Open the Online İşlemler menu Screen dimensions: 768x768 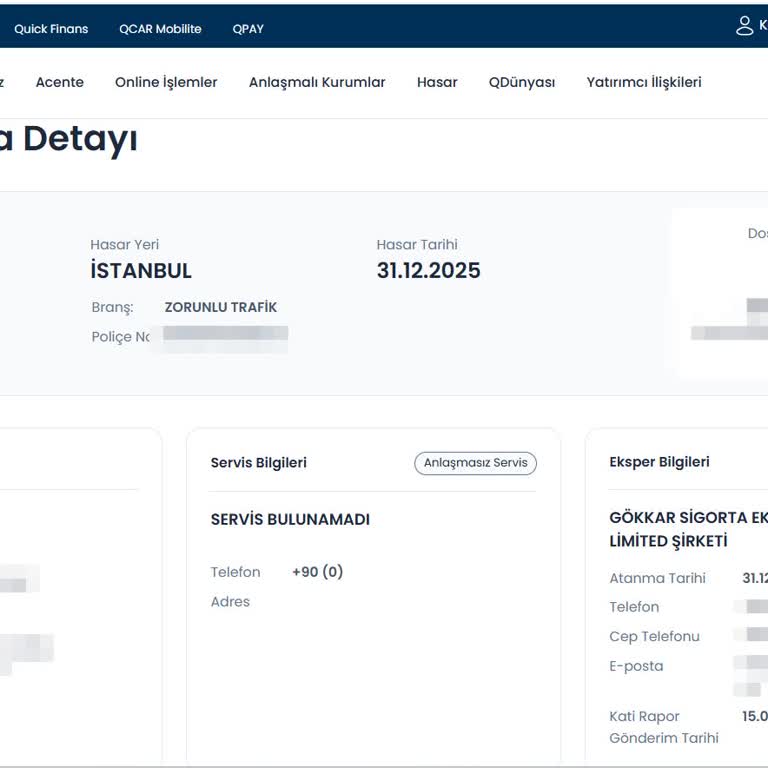pos(166,82)
